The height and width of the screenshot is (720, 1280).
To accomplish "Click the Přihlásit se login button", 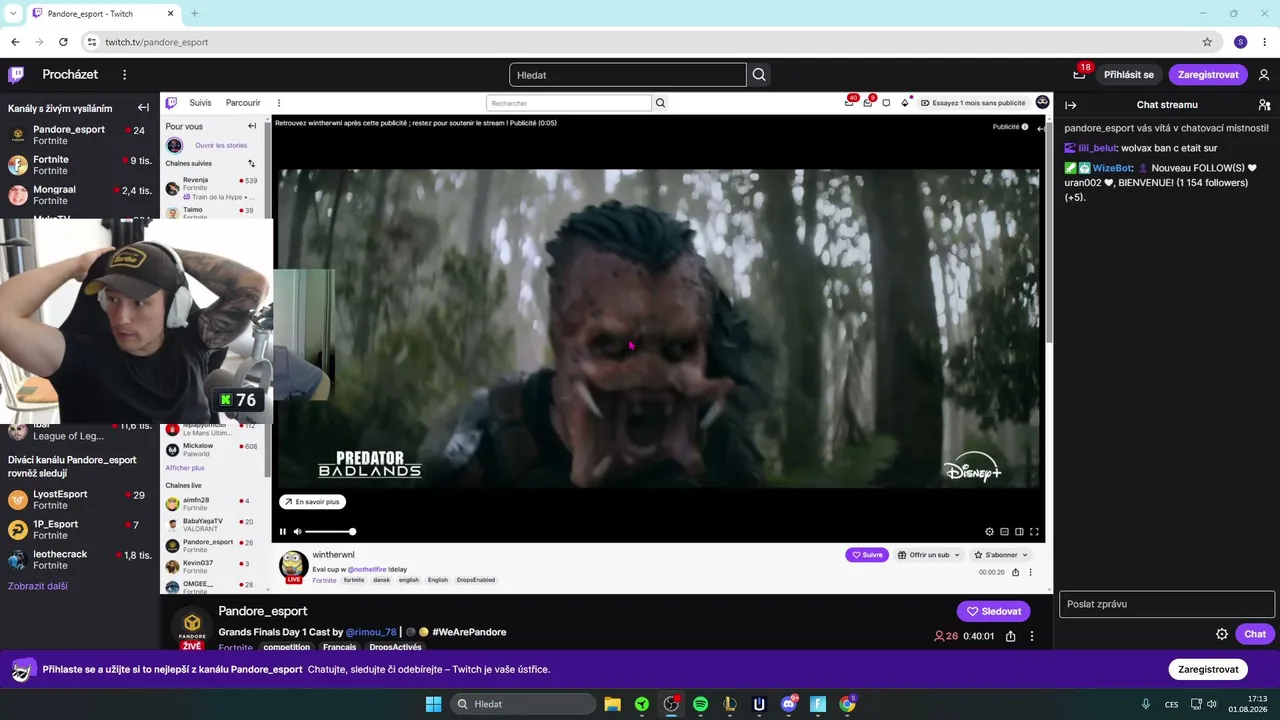I will pos(1129,75).
